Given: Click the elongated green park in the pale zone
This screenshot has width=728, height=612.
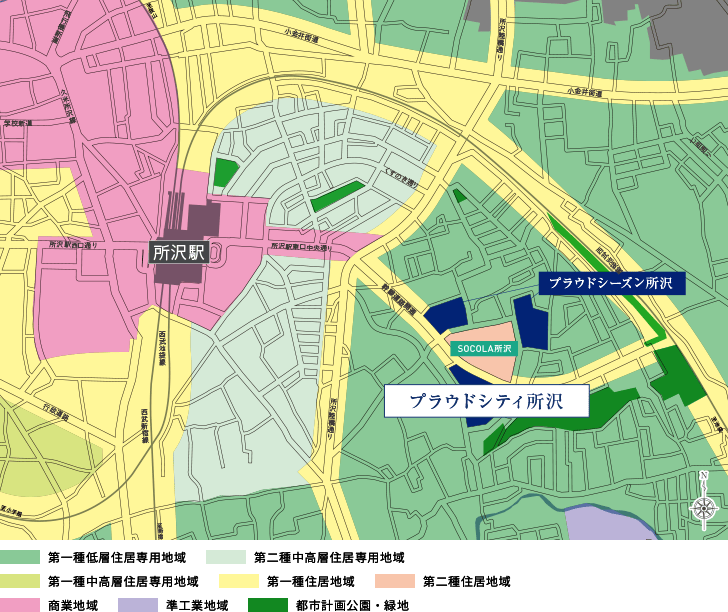Looking at the screenshot, I should pyautogui.click(x=338, y=196).
